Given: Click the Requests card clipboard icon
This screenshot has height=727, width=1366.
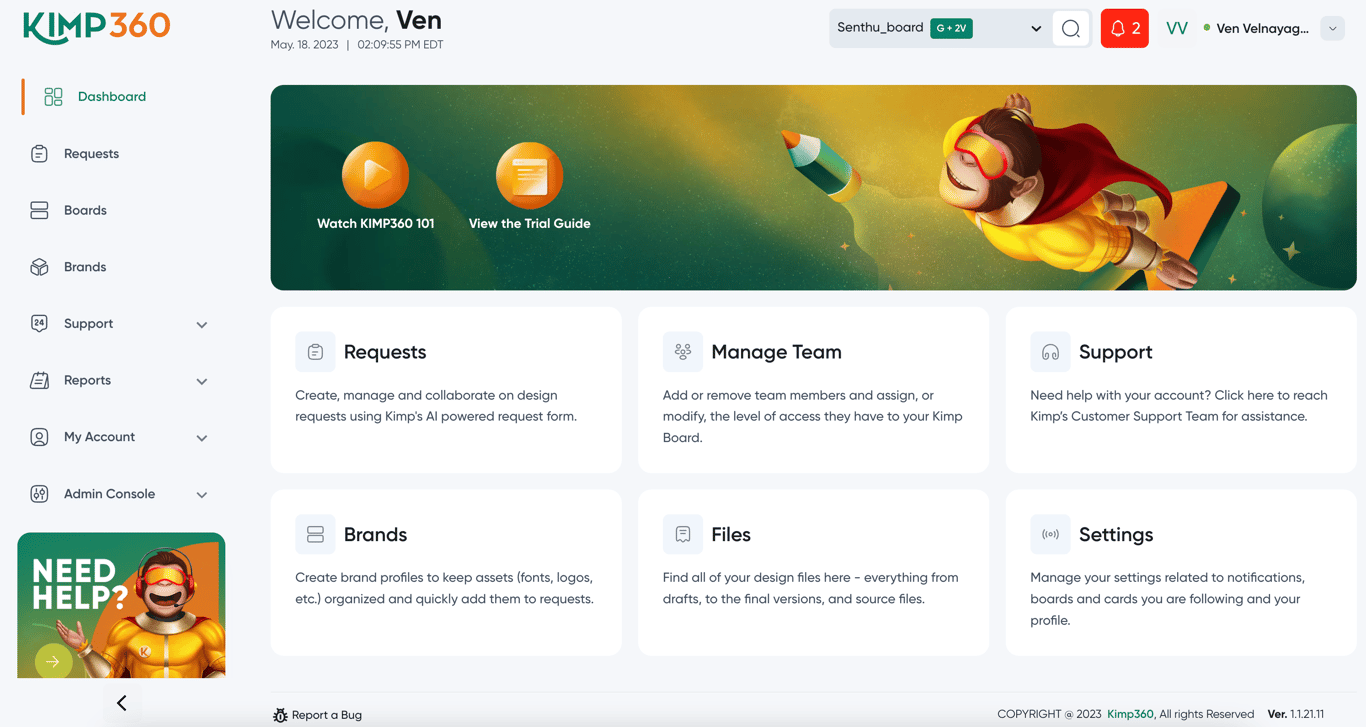Looking at the screenshot, I should point(315,352).
